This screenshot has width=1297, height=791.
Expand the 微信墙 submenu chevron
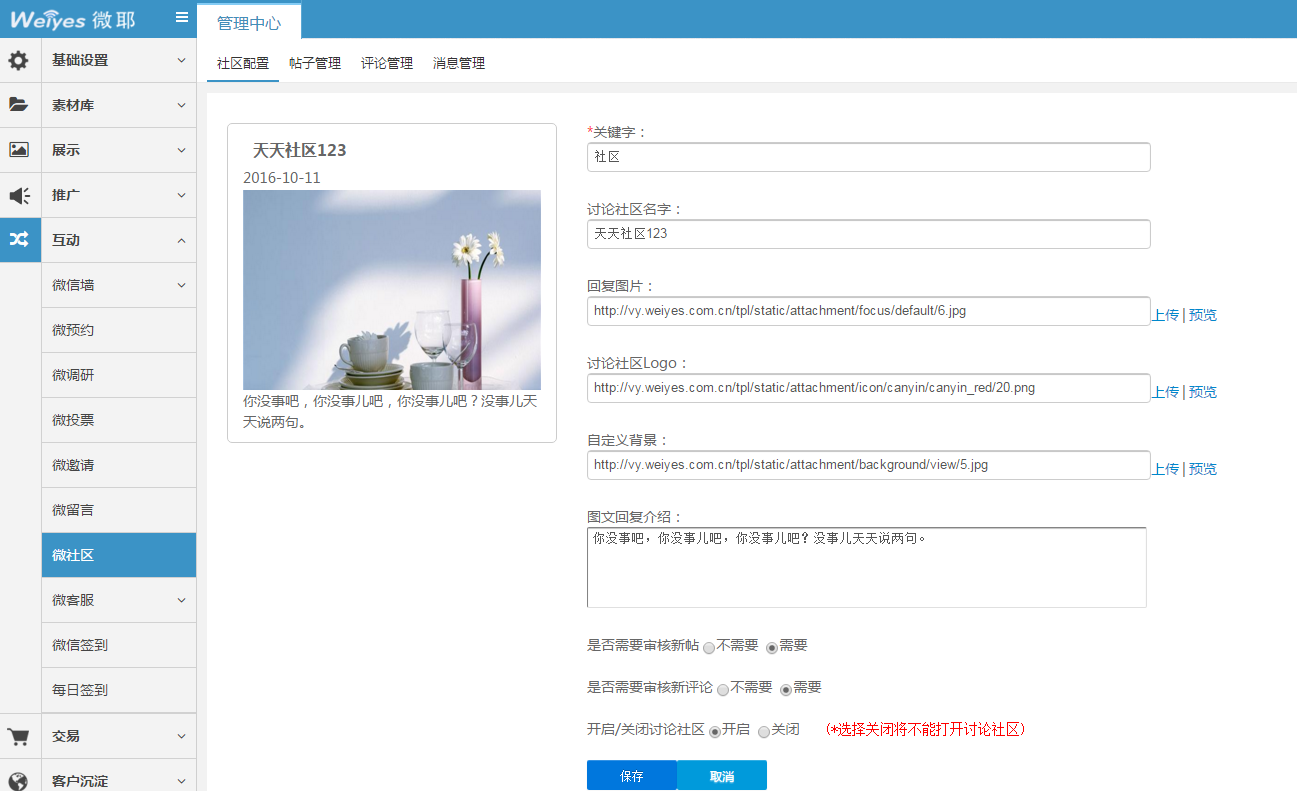[181, 285]
